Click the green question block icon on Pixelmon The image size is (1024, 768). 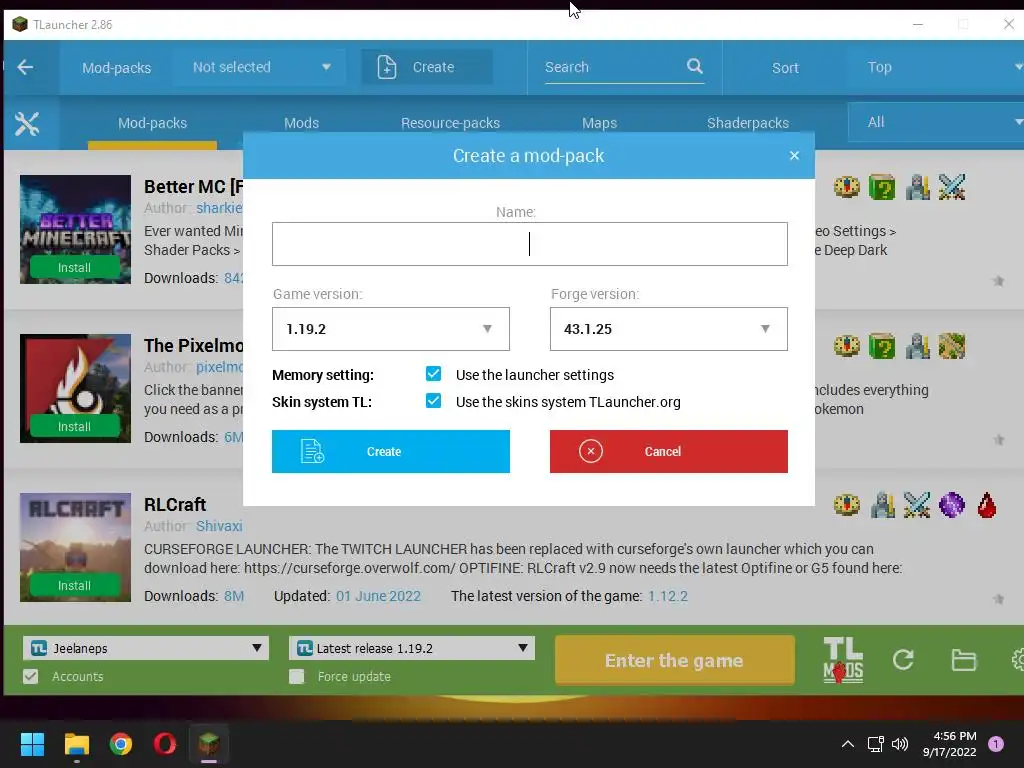click(x=882, y=346)
